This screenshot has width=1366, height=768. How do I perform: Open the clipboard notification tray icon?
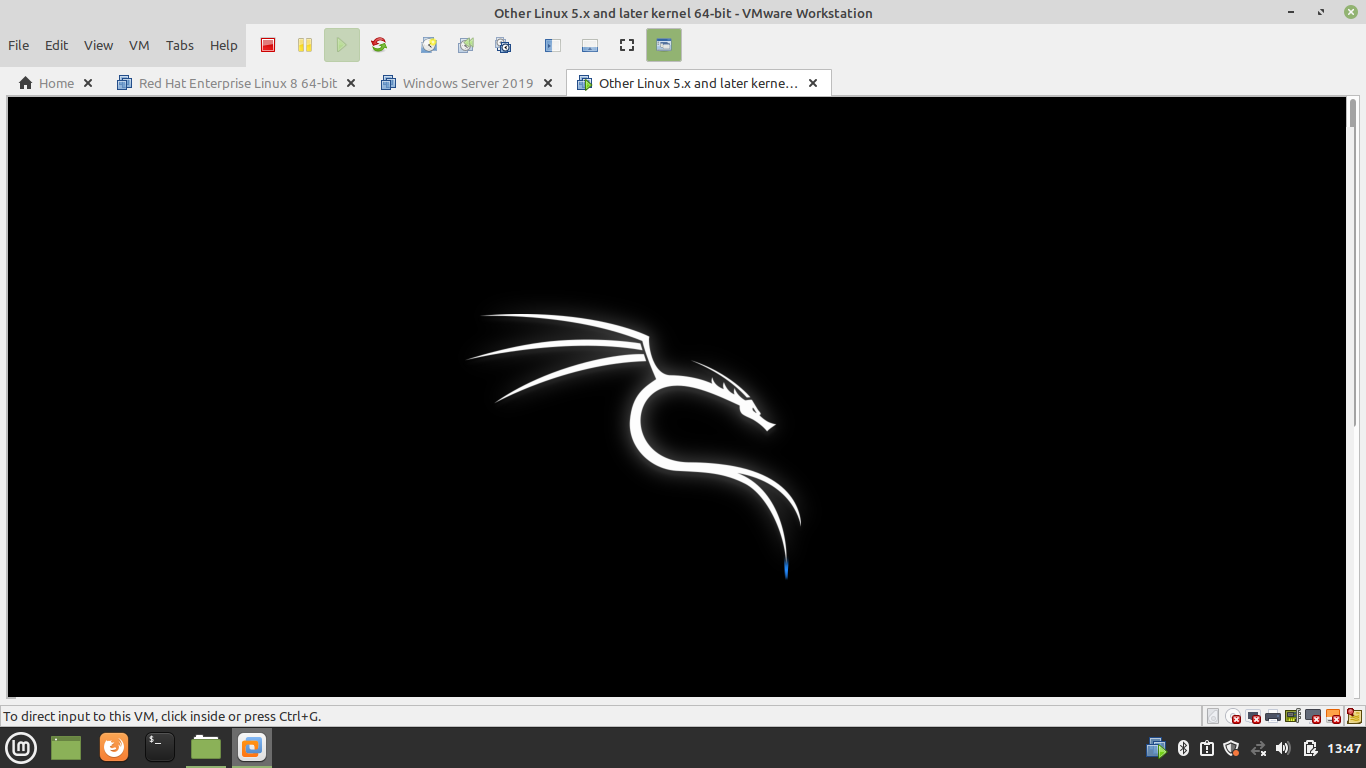[x=1207, y=748]
